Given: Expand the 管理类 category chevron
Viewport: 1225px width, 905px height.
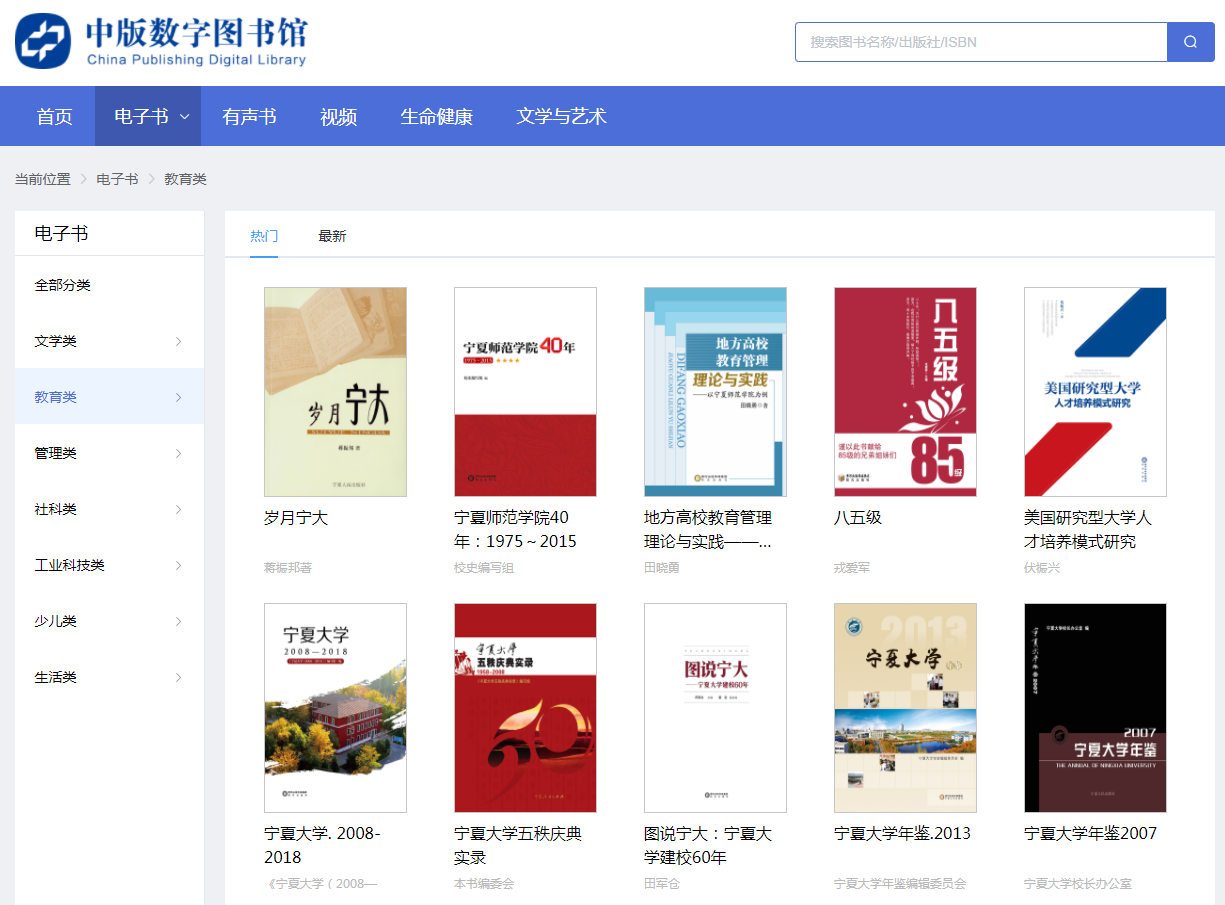Looking at the screenshot, I should pos(179,453).
